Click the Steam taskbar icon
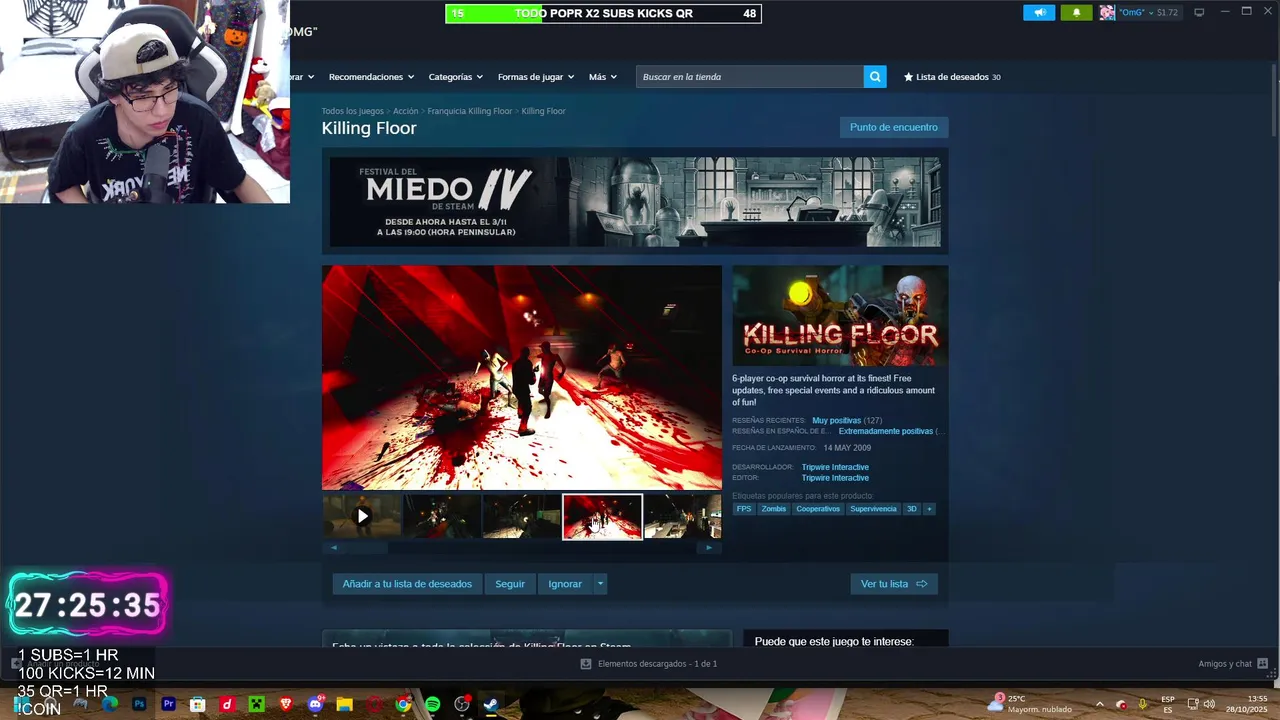The image size is (1280, 720). tap(491, 704)
